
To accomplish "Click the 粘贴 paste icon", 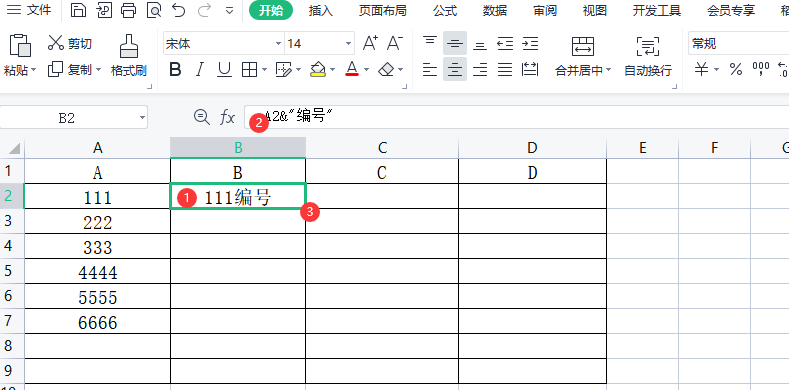I will (20, 45).
